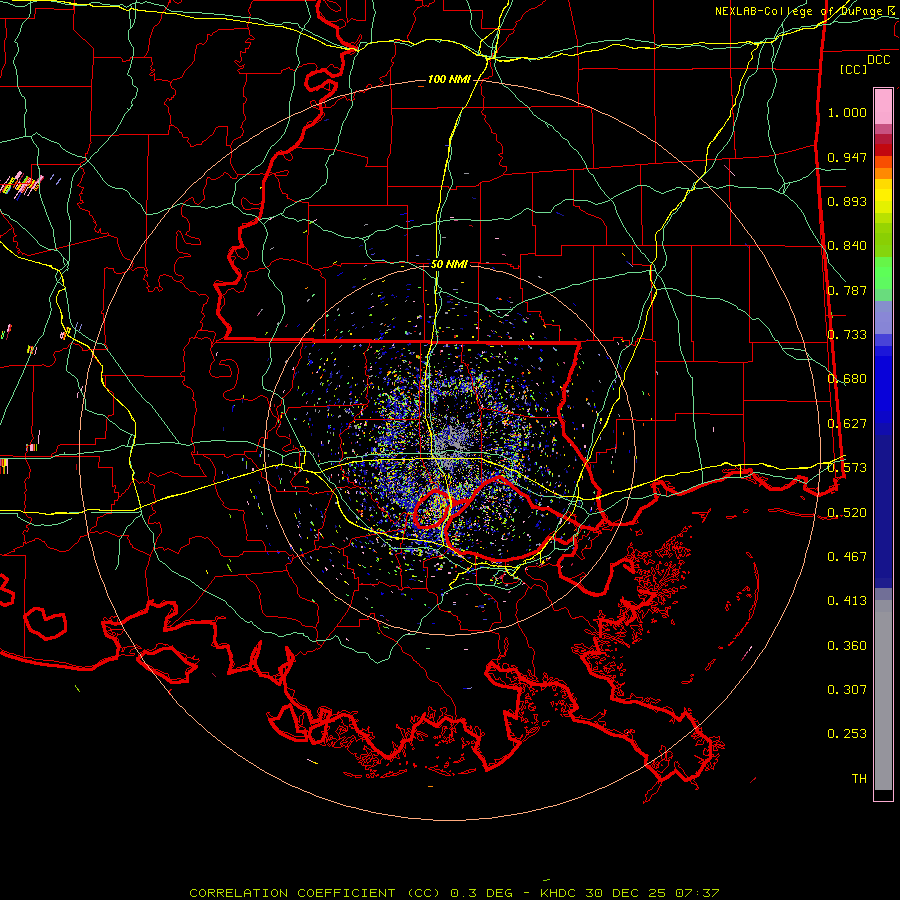The image size is (900, 900).
Task: Click the 50 NMI range ring label
Action: click(x=449, y=264)
